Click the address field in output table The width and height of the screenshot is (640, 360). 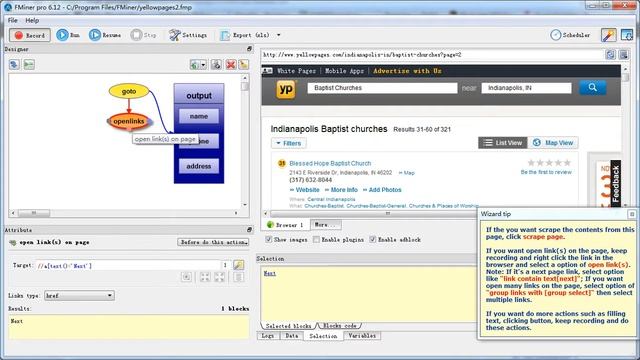pos(199,166)
